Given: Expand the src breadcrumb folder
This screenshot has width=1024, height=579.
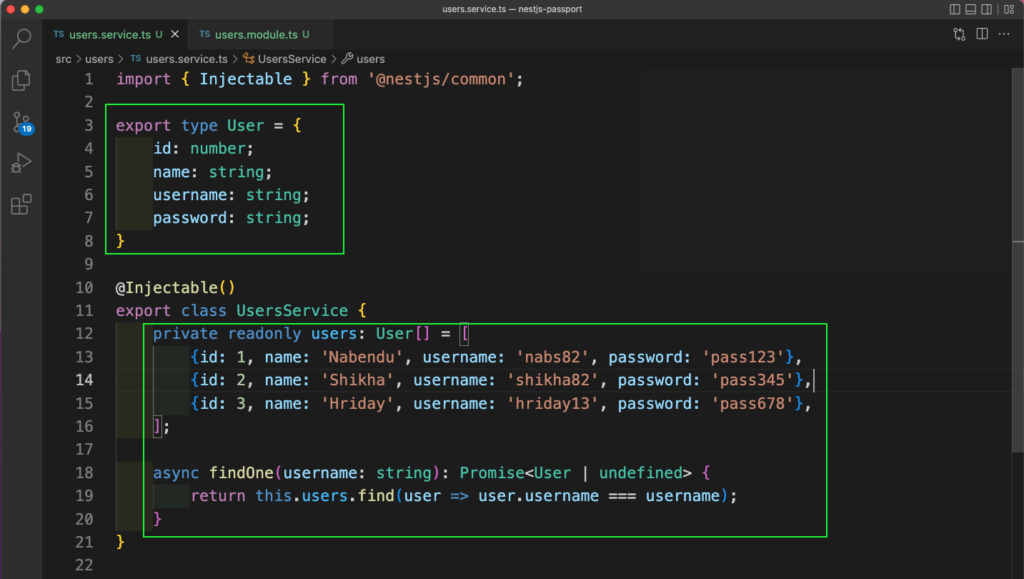Looking at the screenshot, I should [x=63, y=59].
